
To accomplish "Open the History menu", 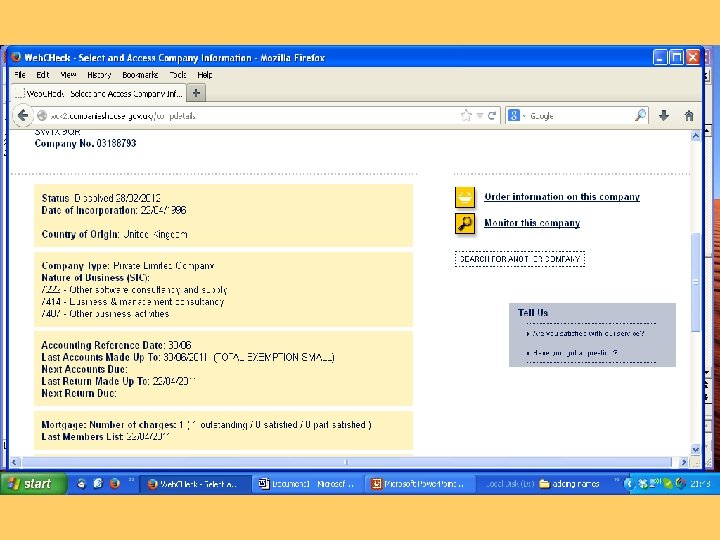I will click(99, 74).
